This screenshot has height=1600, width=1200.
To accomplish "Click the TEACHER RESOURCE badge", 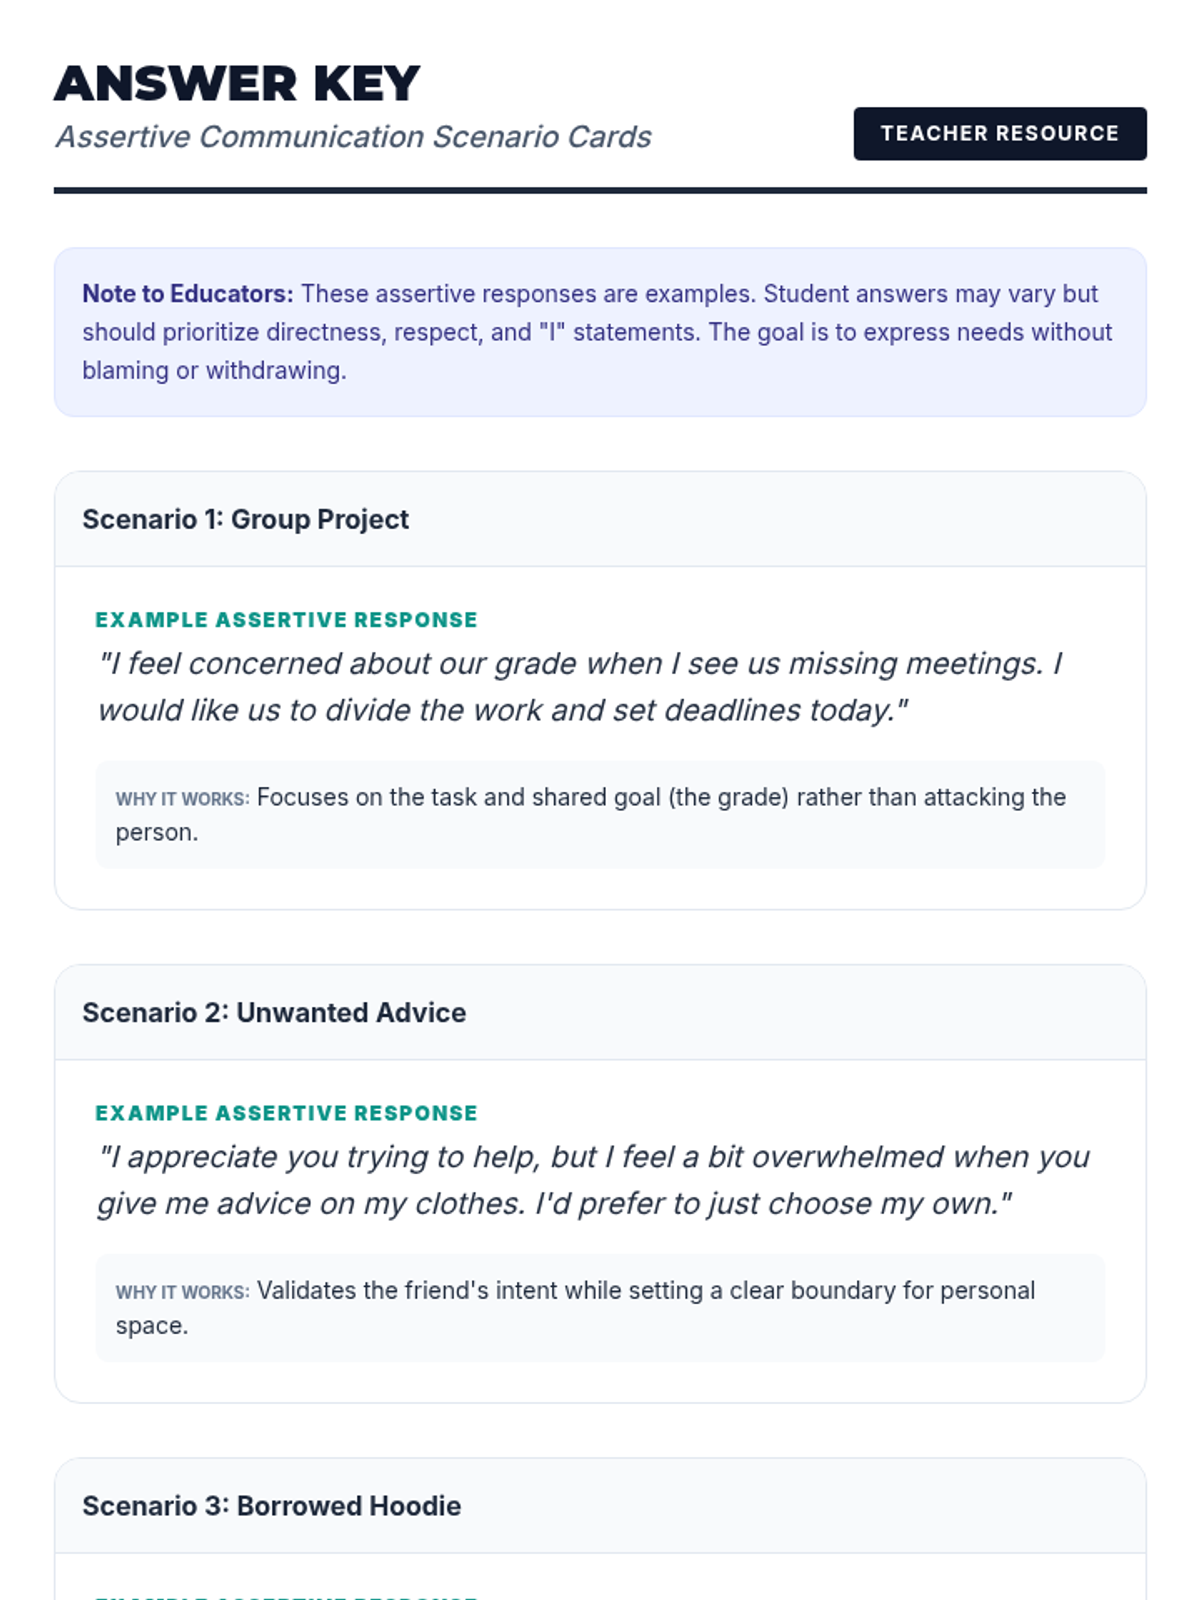I will pyautogui.click(x=1000, y=133).
